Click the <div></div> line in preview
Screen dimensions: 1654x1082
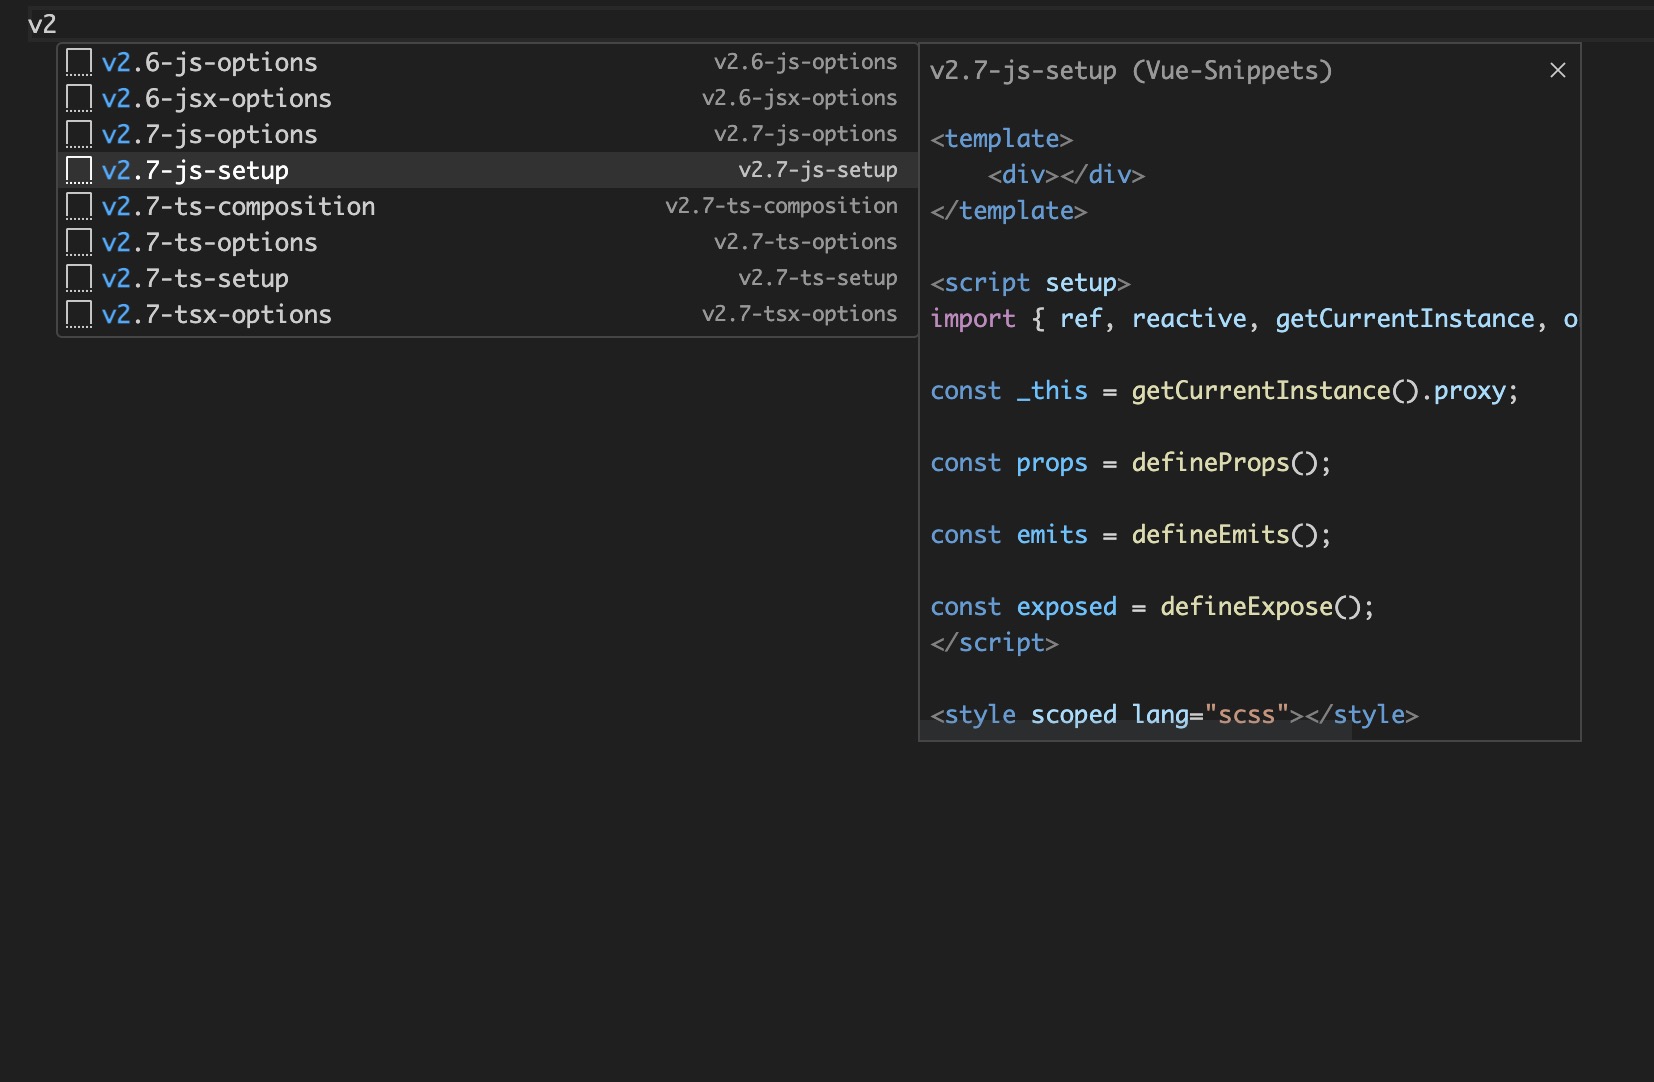(x=1066, y=175)
